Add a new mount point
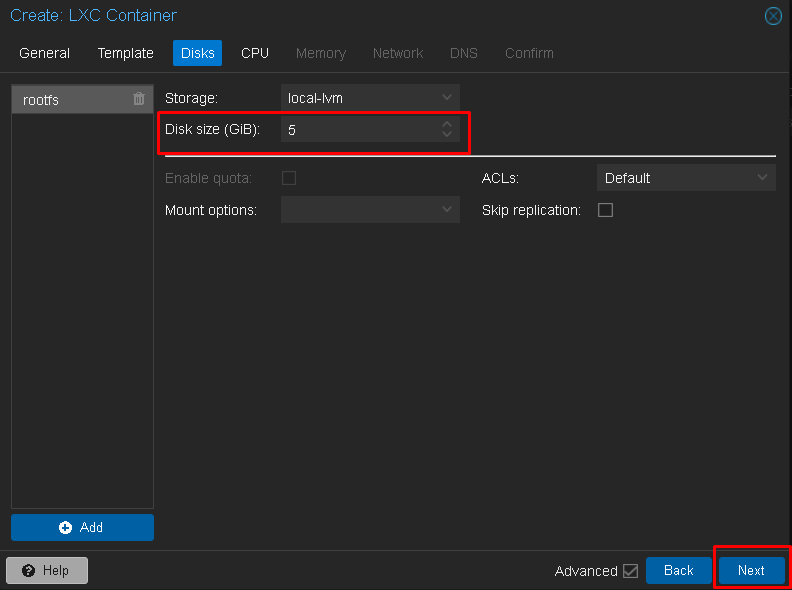Viewport: 792px width, 590px height. point(82,527)
